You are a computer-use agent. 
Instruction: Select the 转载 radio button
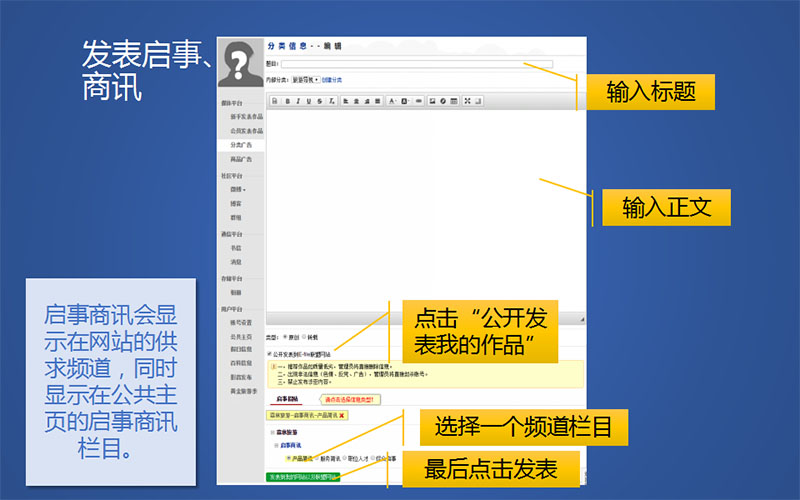(x=304, y=337)
